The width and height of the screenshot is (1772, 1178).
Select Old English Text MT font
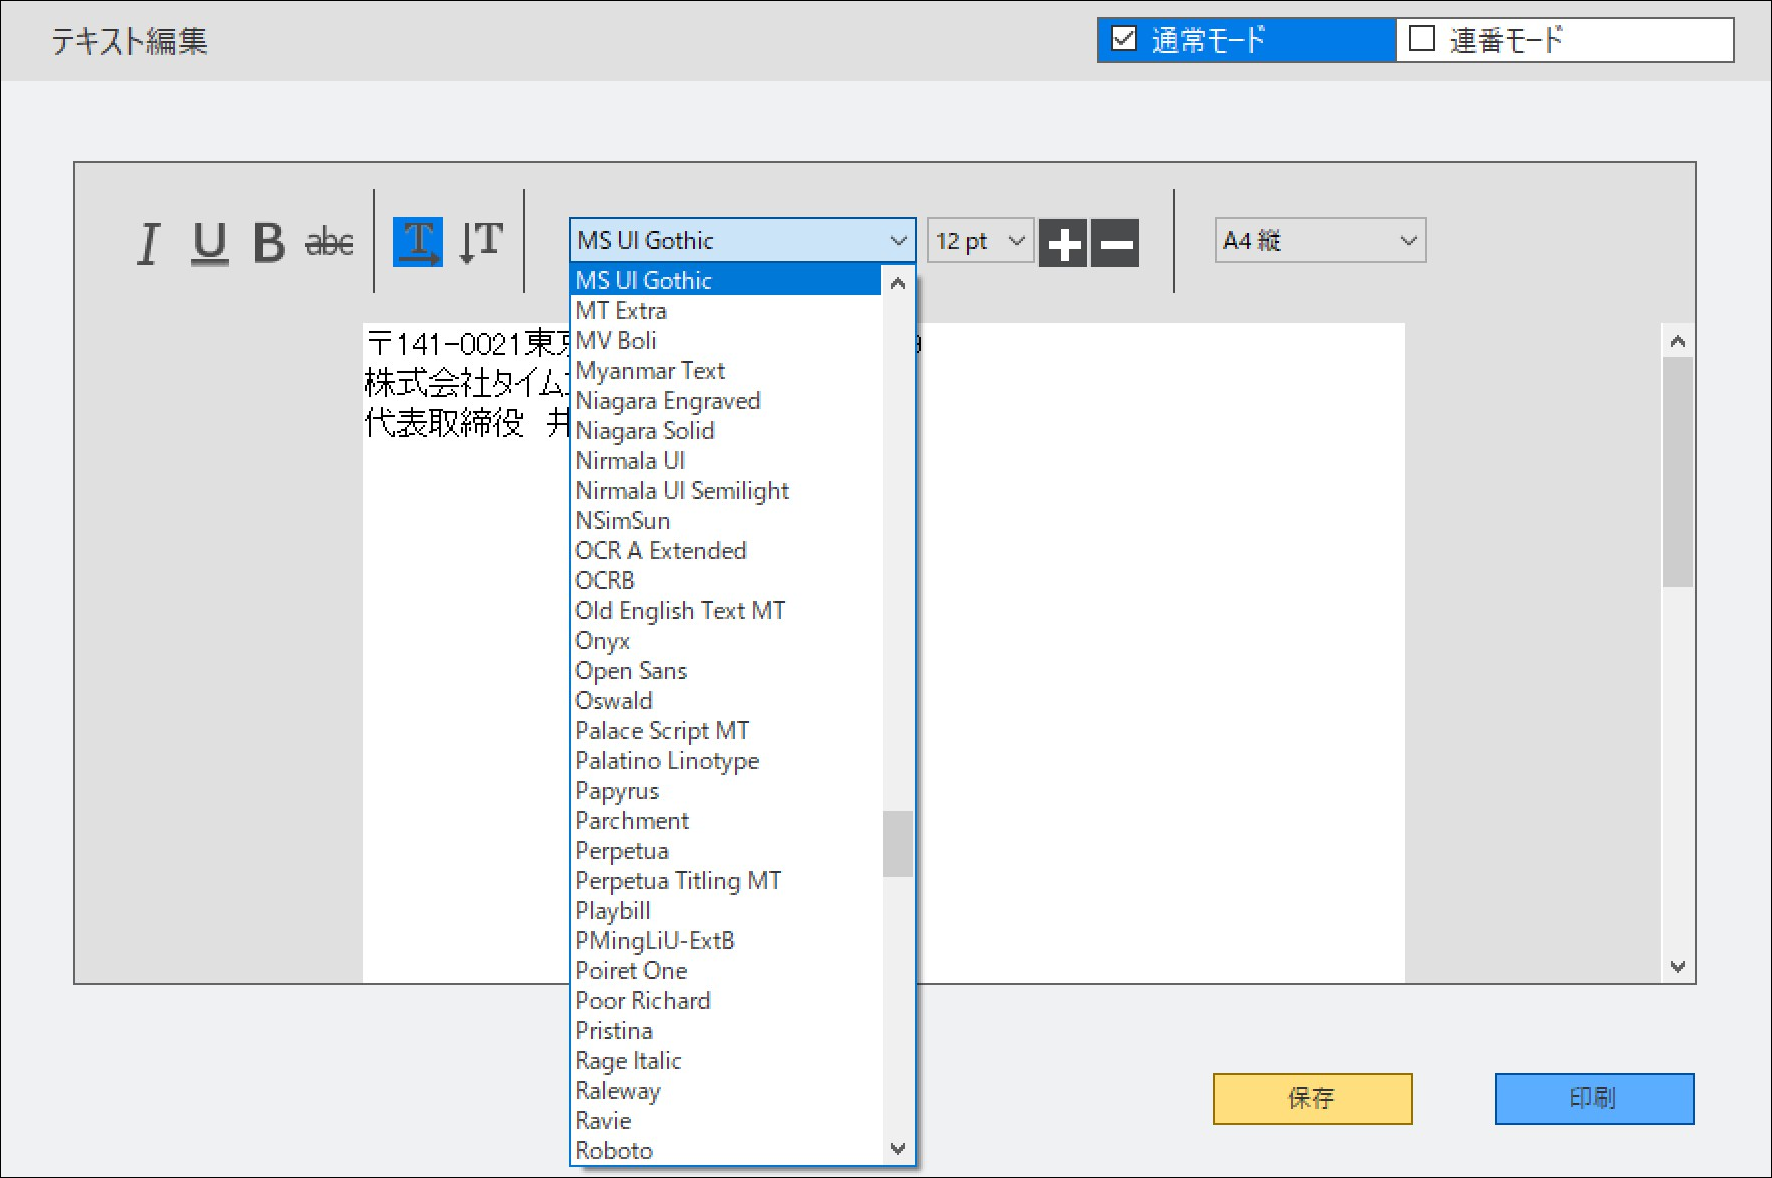pyautogui.click(x=727, y=610)
